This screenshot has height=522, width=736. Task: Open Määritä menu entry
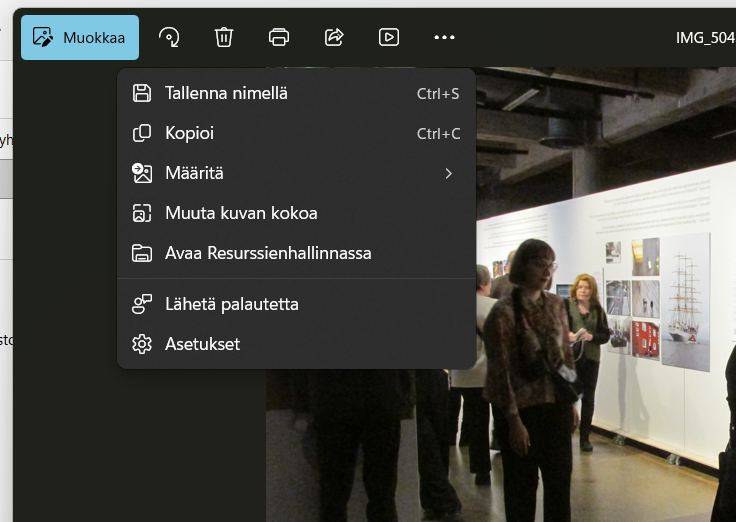tap(194, 173)
